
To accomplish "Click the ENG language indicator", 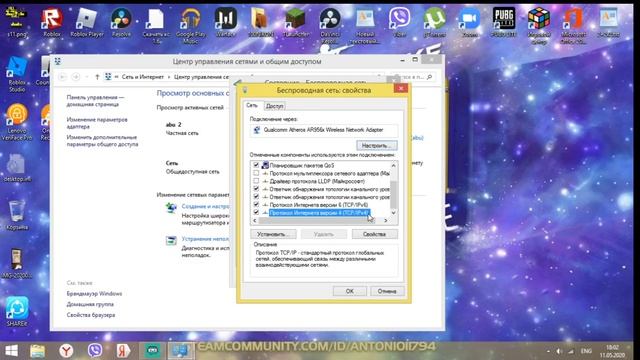I will pyautogui.click(x=586, y=351).
